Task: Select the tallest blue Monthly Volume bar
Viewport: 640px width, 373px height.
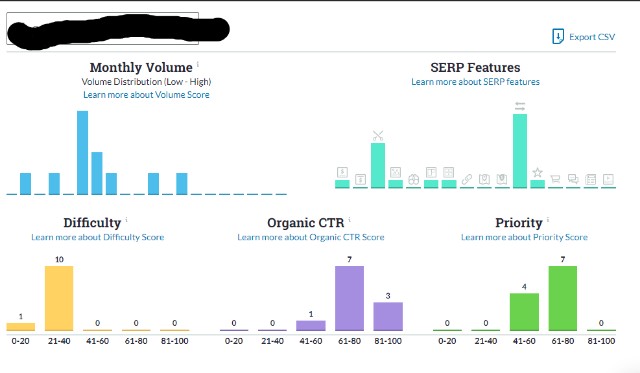Action: point(82,153)
